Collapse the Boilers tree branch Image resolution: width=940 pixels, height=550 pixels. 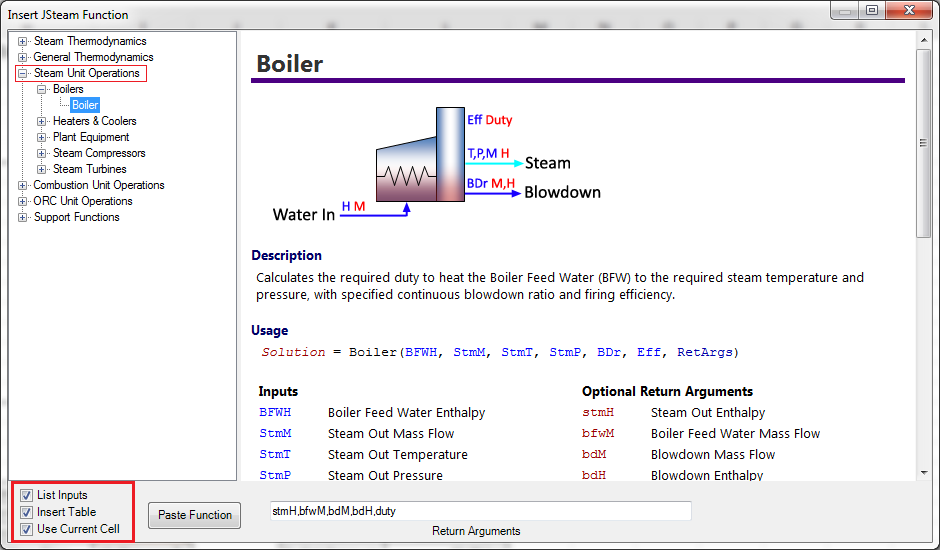coord(41,89)
